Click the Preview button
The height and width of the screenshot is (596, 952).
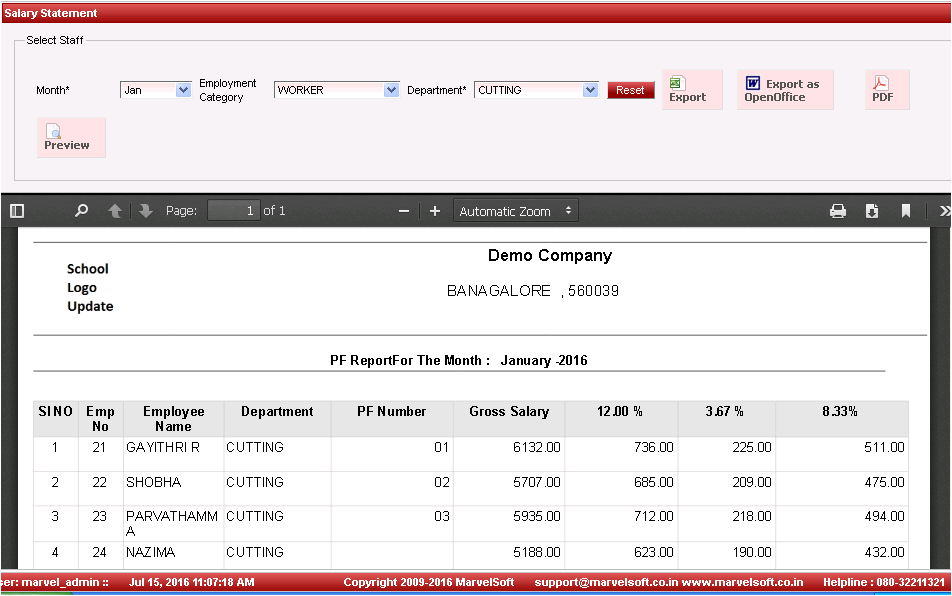pos(70,138)
